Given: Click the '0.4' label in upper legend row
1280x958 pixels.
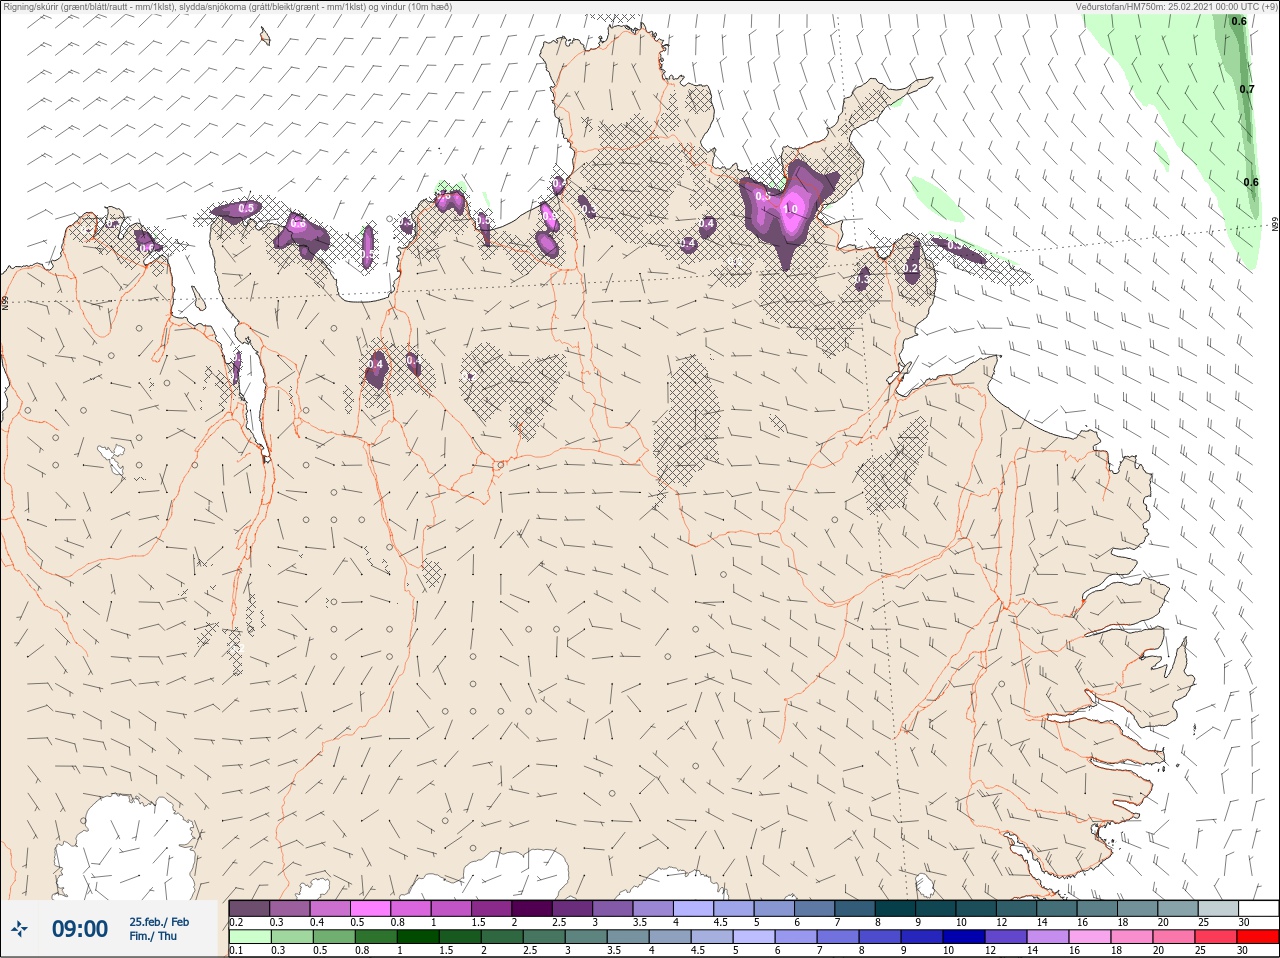Looking at the screenshot, I should (x=317, y=922).
